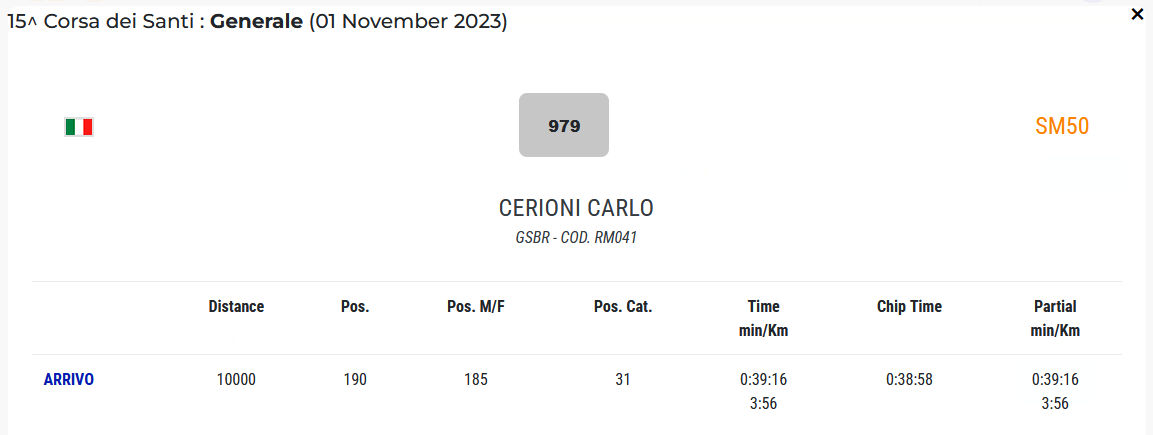Click the Partial min/Km column header
This screenshot has width=1153, height=435.
pos(1055,317)
